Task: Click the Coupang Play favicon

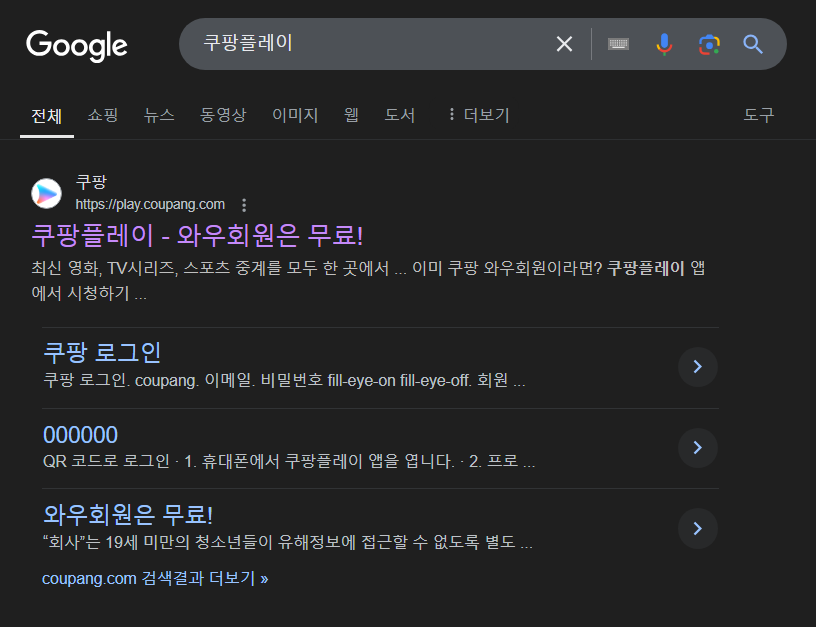Action: (x=46, y=193)
